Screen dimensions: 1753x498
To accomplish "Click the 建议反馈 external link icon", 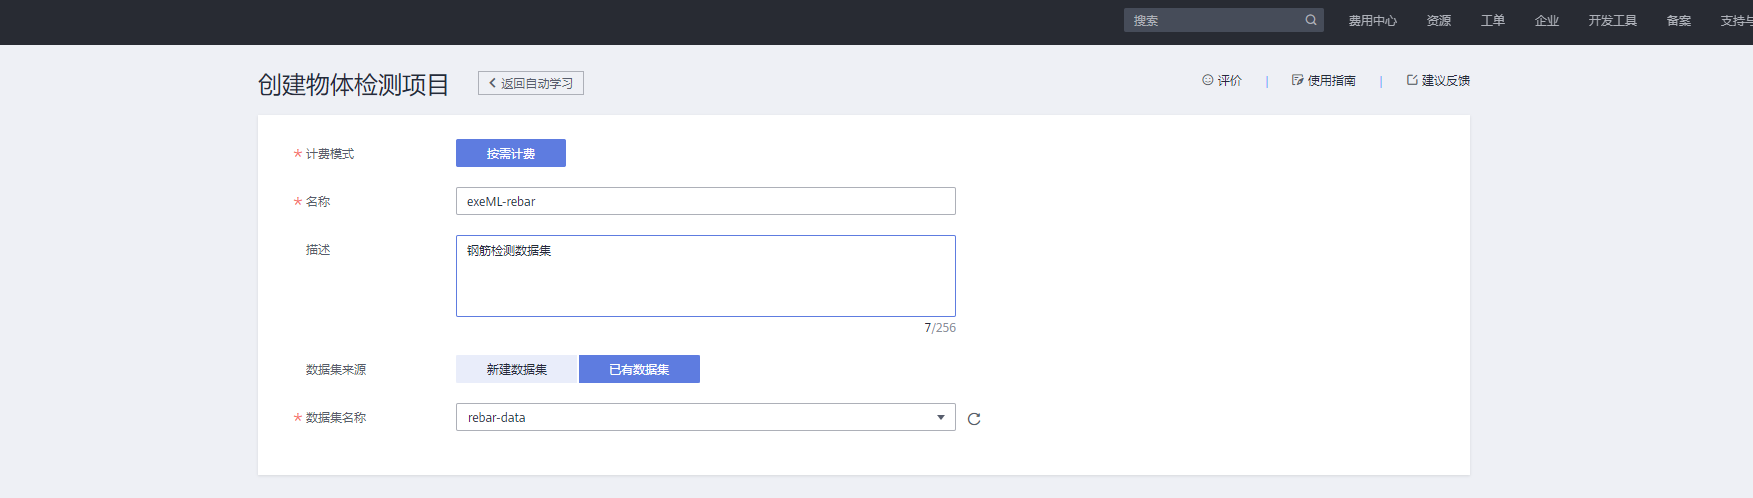I will pos(1412,80).
